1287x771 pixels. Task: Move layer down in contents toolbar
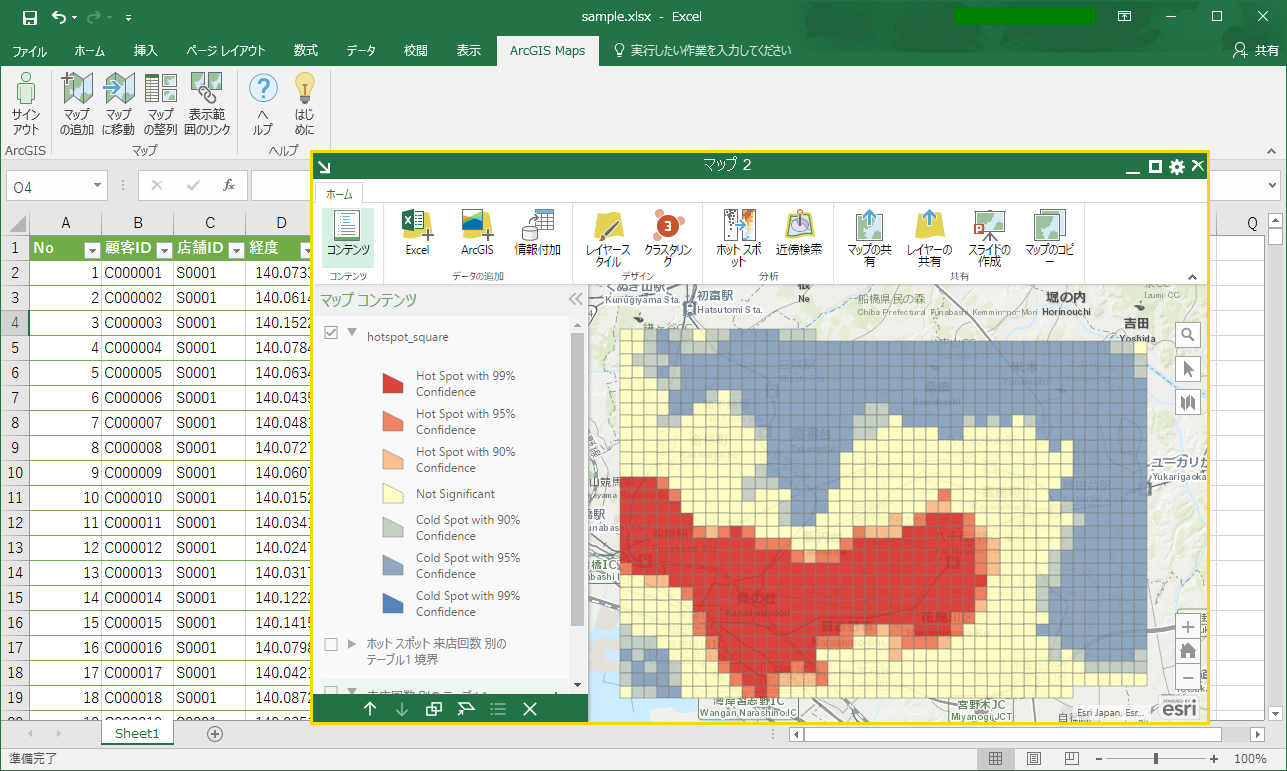click(402, 708)
